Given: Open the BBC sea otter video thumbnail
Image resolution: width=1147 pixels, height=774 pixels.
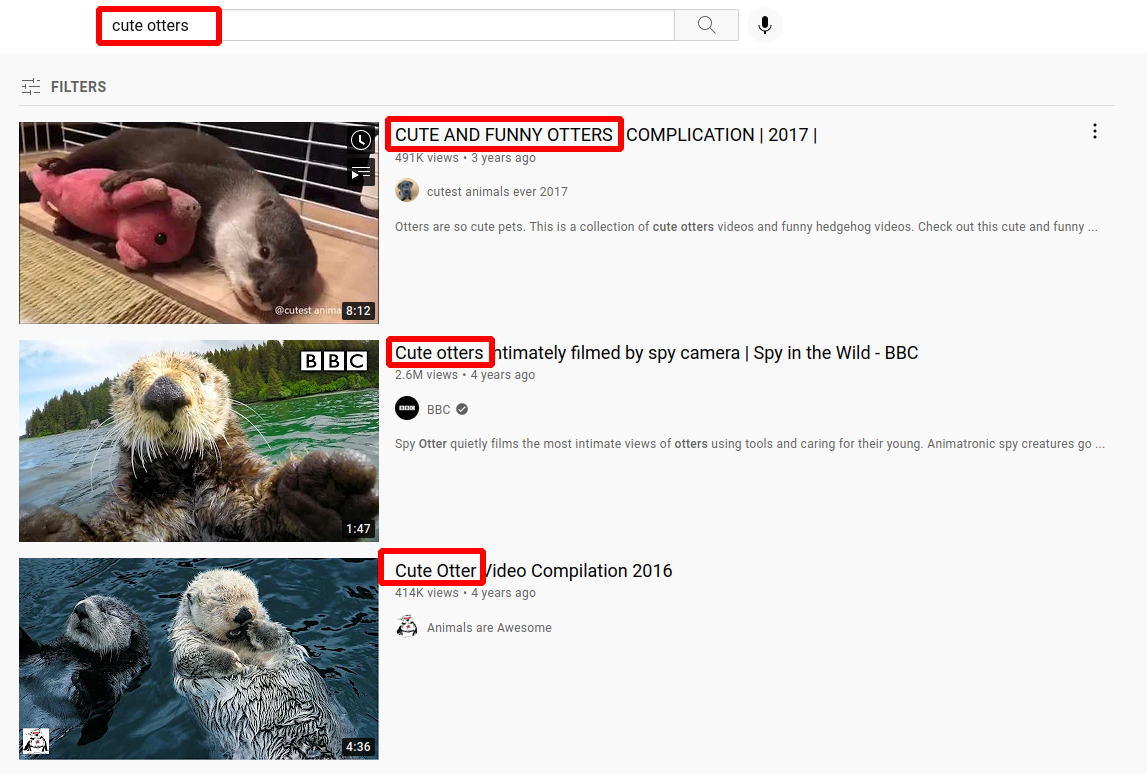Looking at the screenshot, I should click(x=199, y=440).
